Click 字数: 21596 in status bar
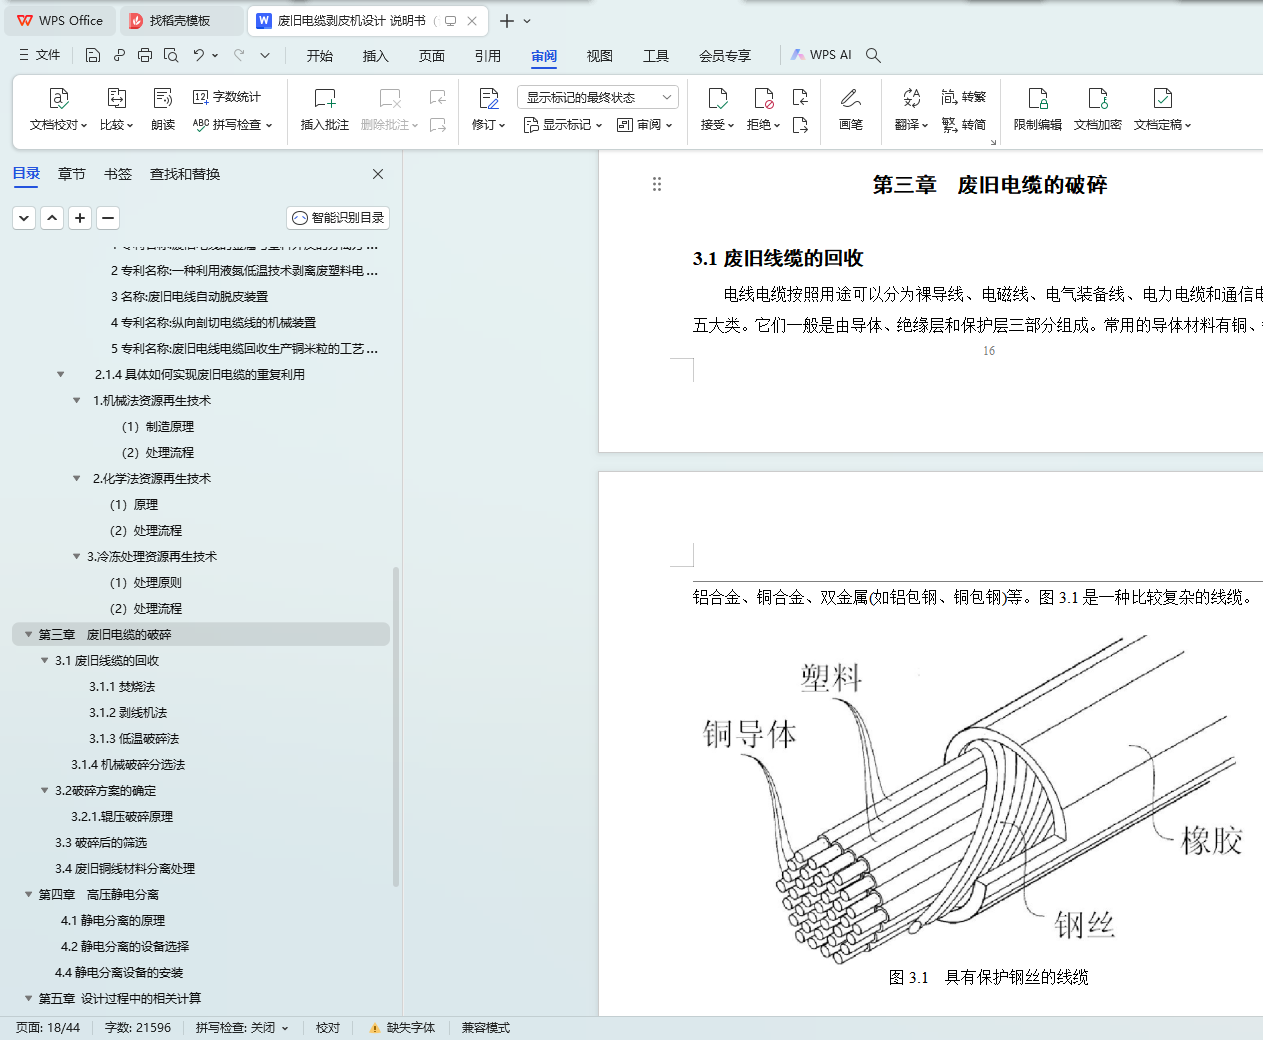 coord(138,1028)
